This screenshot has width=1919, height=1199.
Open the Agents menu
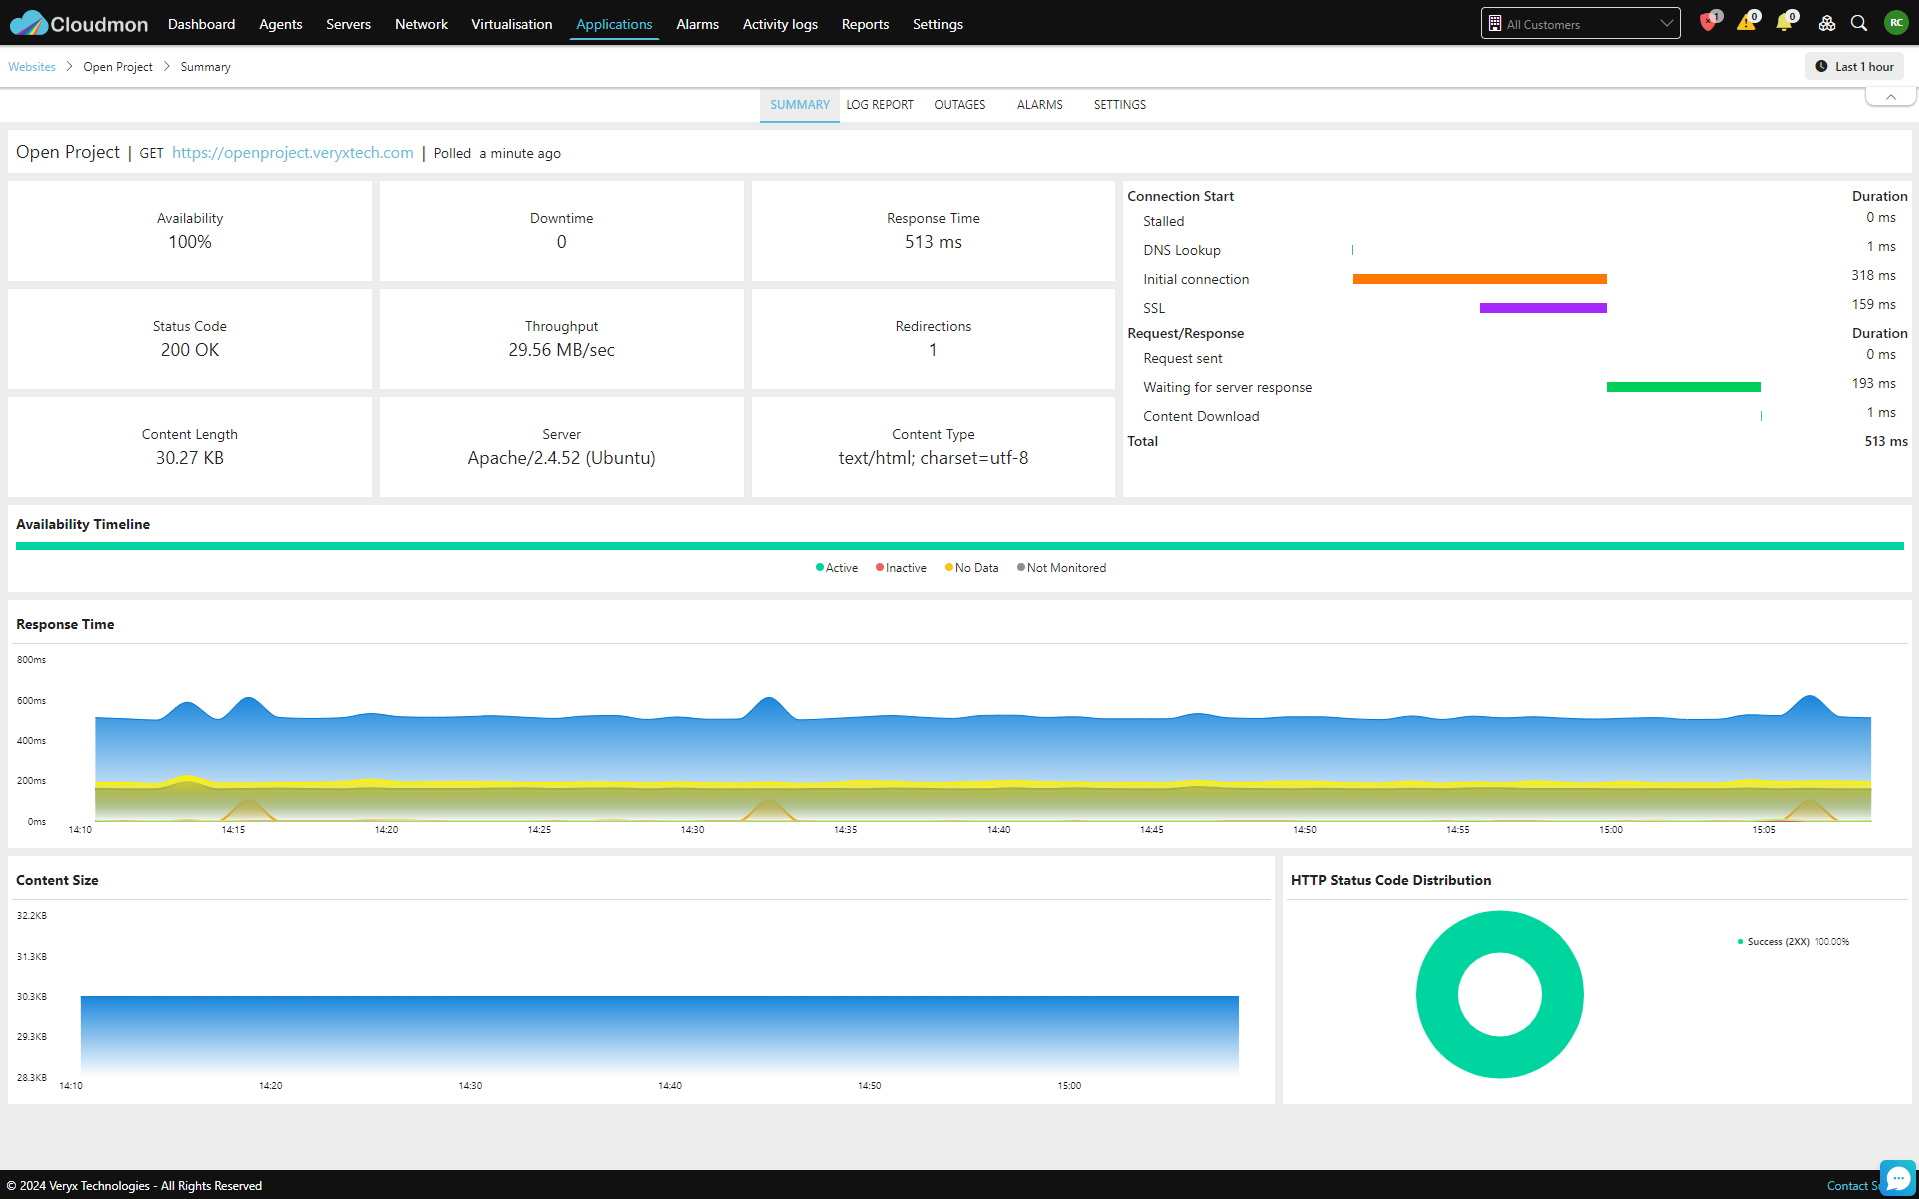click(x=280, y=24)
